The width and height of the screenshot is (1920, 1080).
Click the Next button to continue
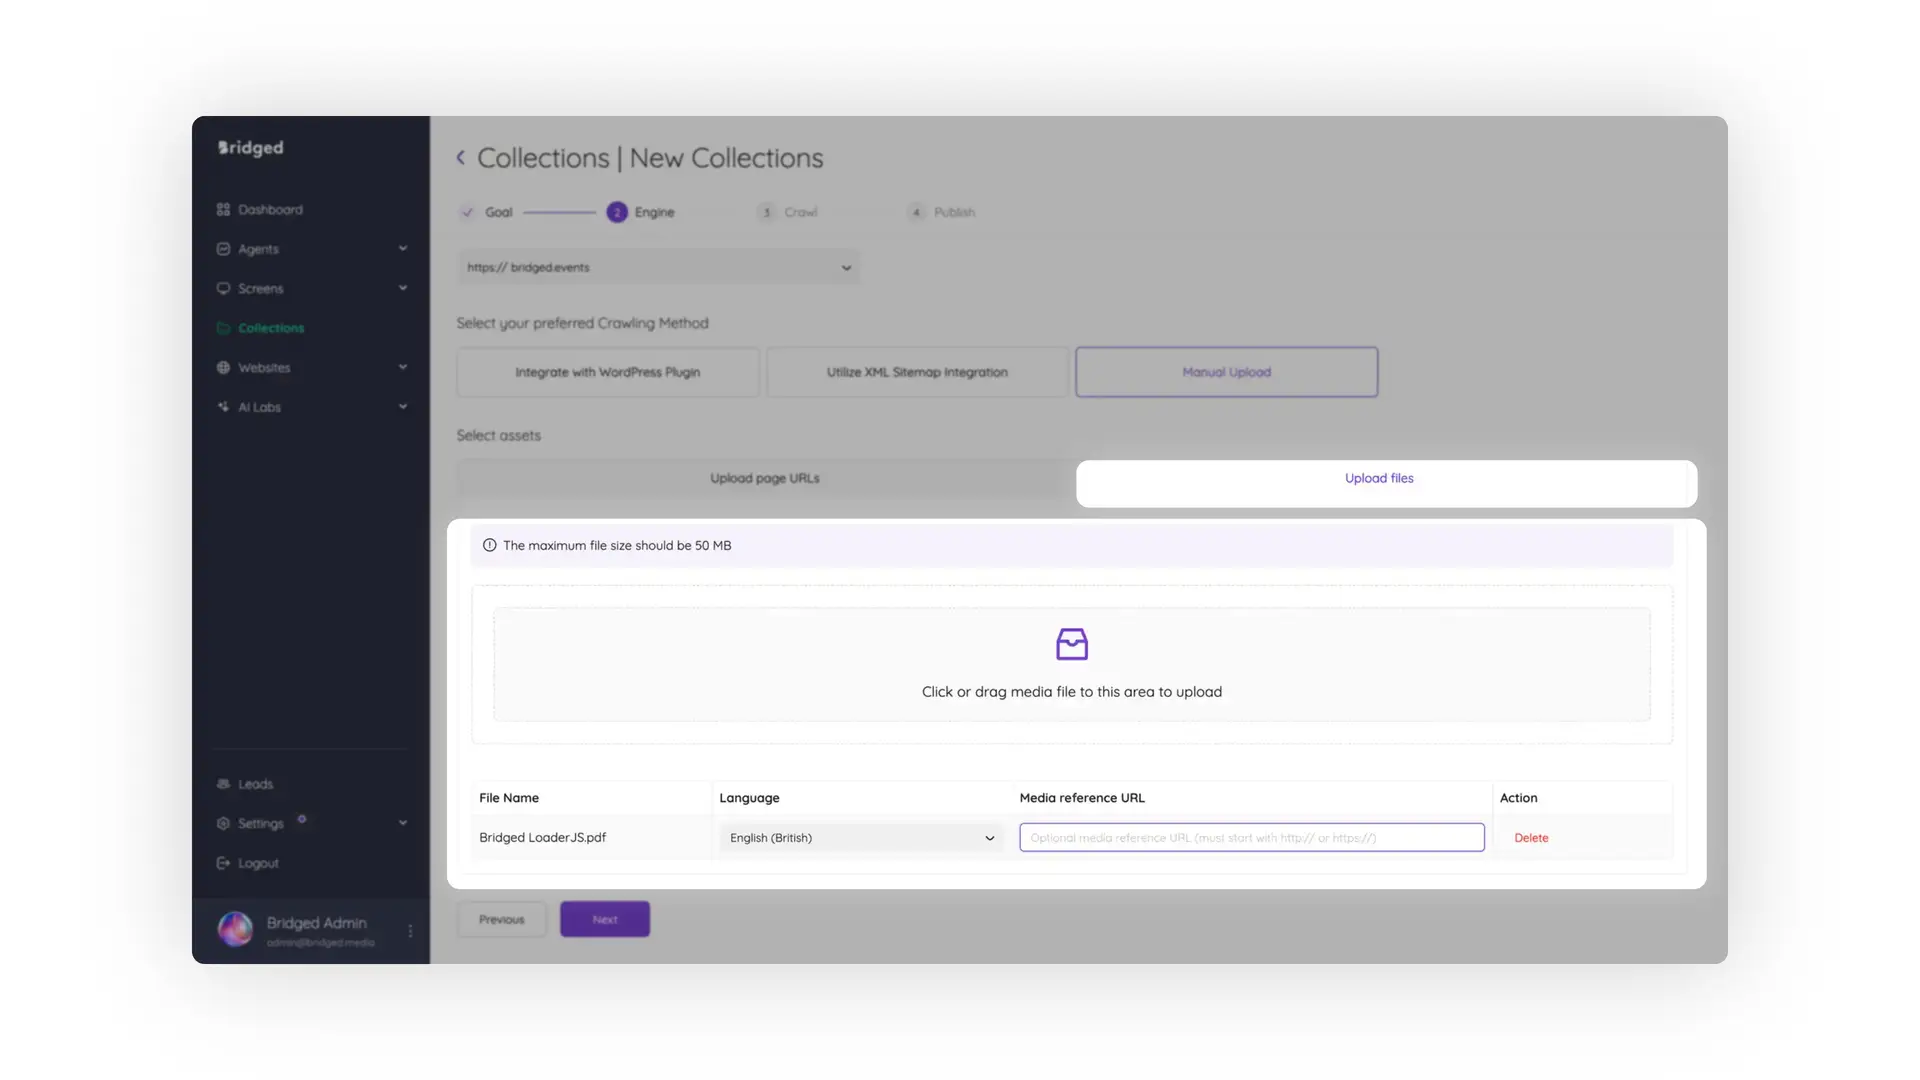(604, 918)
